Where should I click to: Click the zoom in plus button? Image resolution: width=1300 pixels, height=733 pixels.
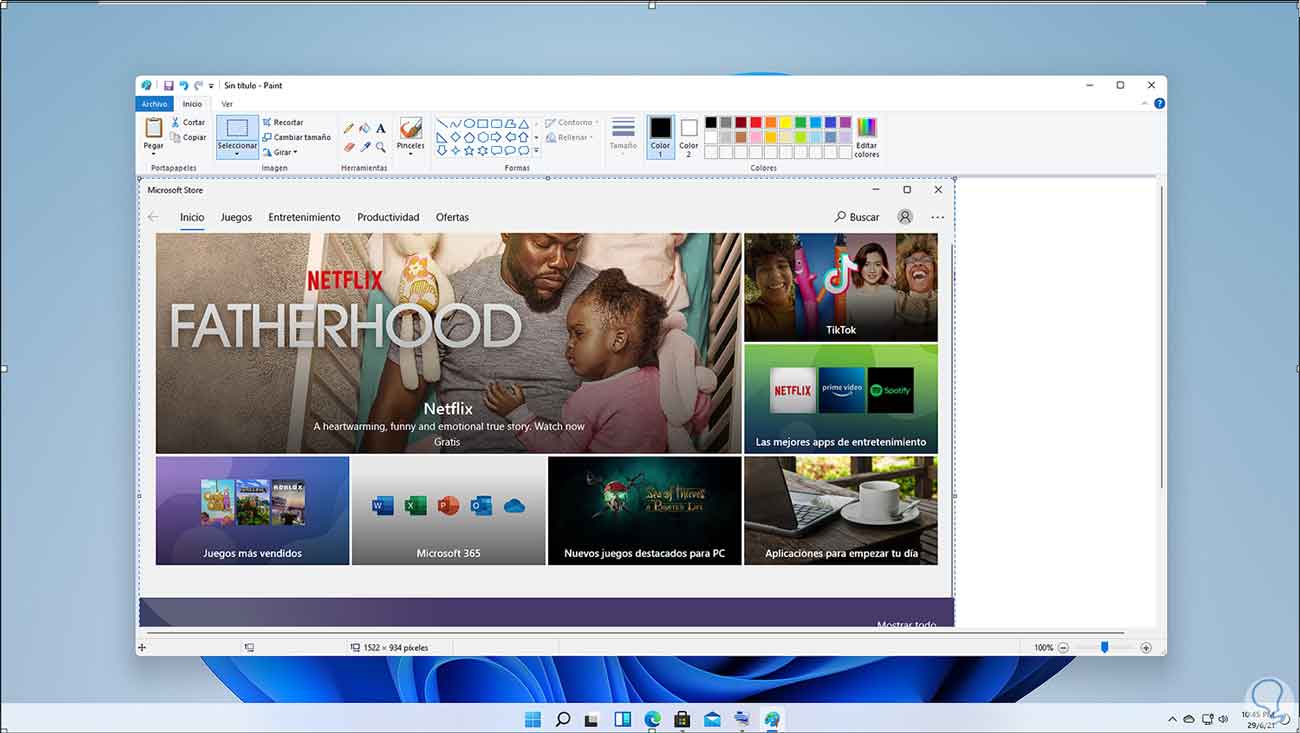click(1146, 648)
